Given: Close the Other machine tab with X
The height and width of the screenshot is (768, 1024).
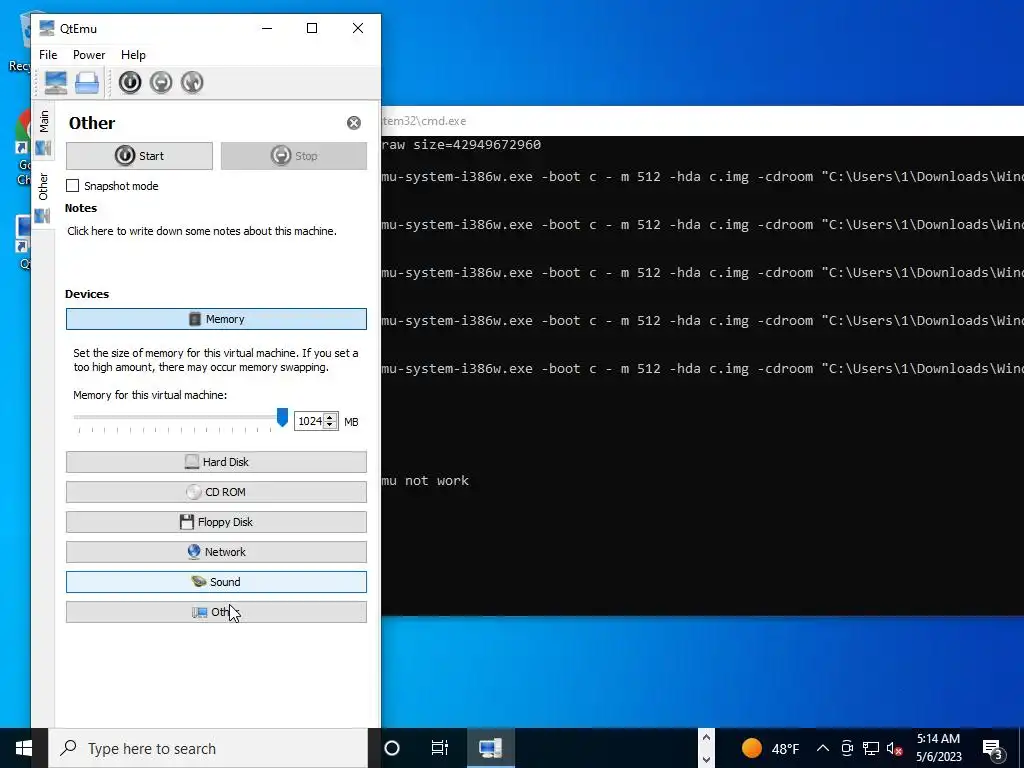Looking at the screenshot, I should click(354, 123).
